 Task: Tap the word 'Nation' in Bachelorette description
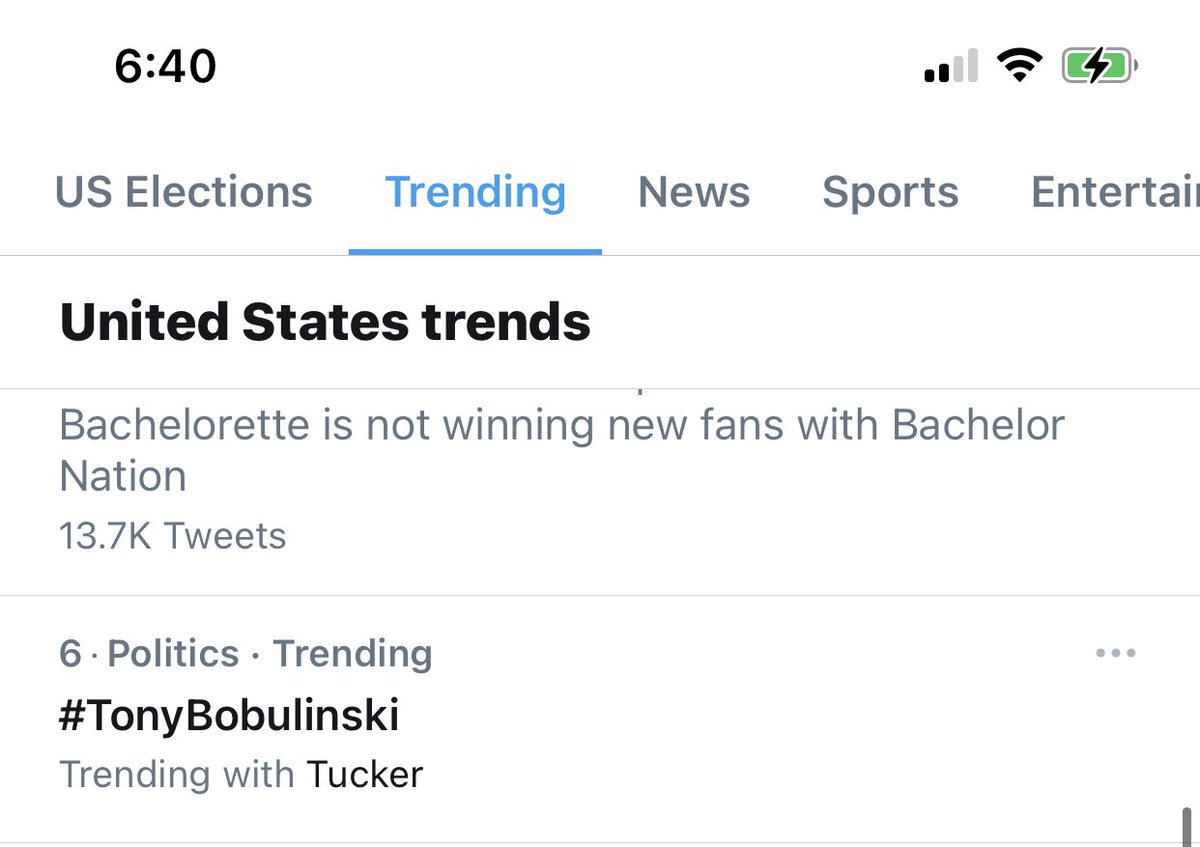point(122,475)
